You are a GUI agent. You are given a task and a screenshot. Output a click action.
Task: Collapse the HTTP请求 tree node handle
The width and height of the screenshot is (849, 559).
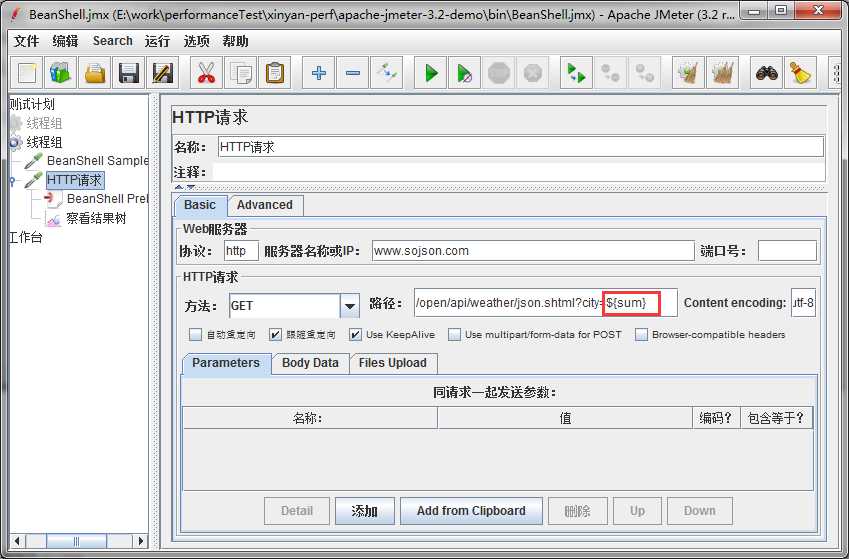(12, 181)
